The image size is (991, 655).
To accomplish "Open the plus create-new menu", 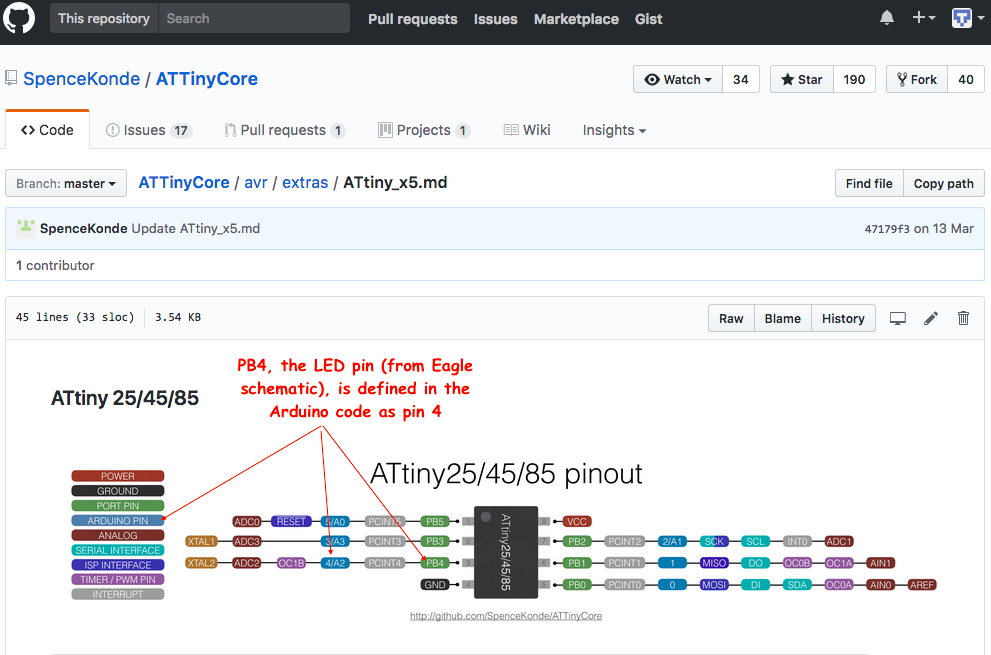I will pyautogui.click(x=923, y=18).
